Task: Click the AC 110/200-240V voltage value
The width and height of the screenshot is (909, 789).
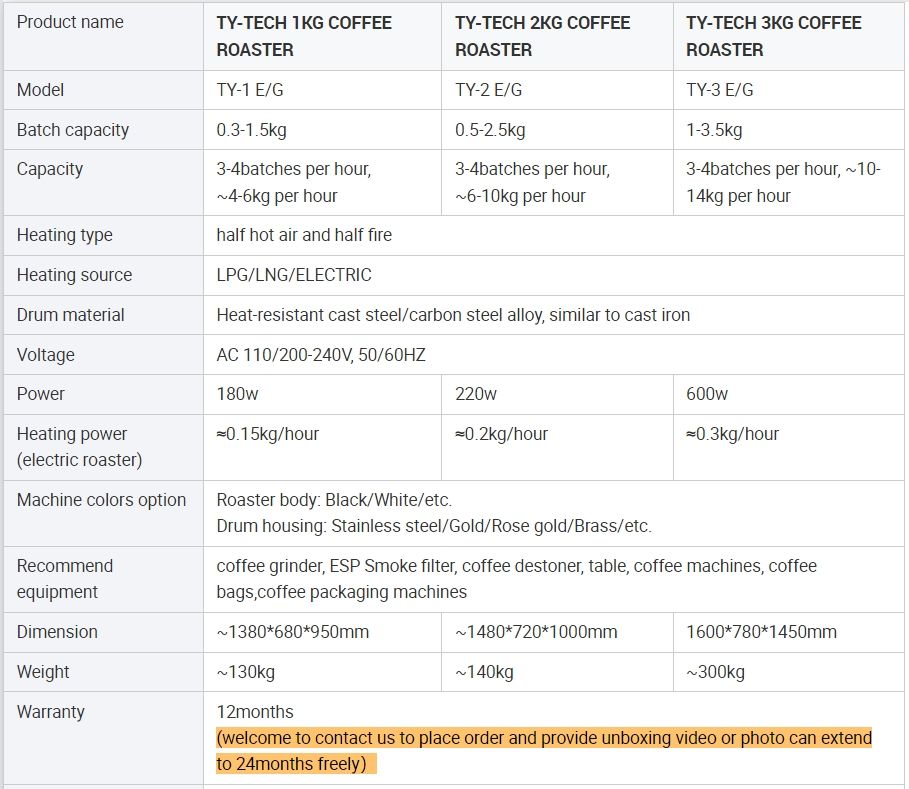Action: point(321,355)
